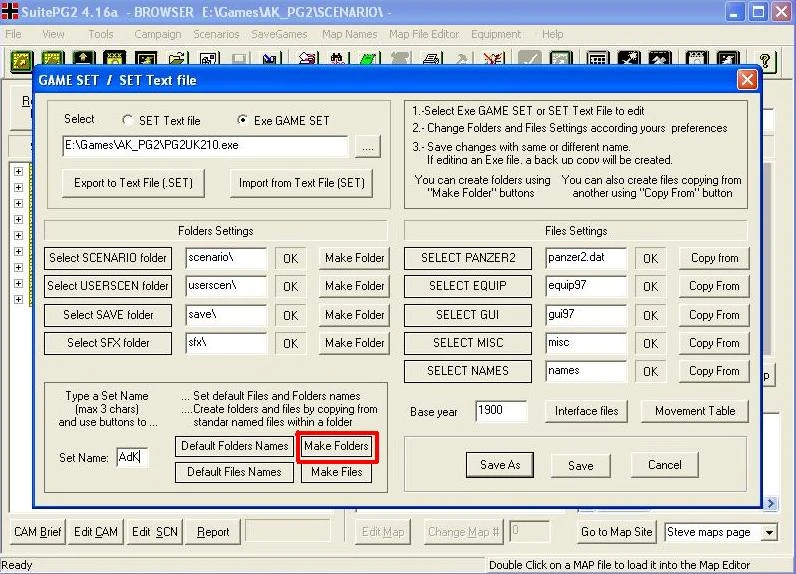Click Copy from for panzer2.dat row

(714, 258)
